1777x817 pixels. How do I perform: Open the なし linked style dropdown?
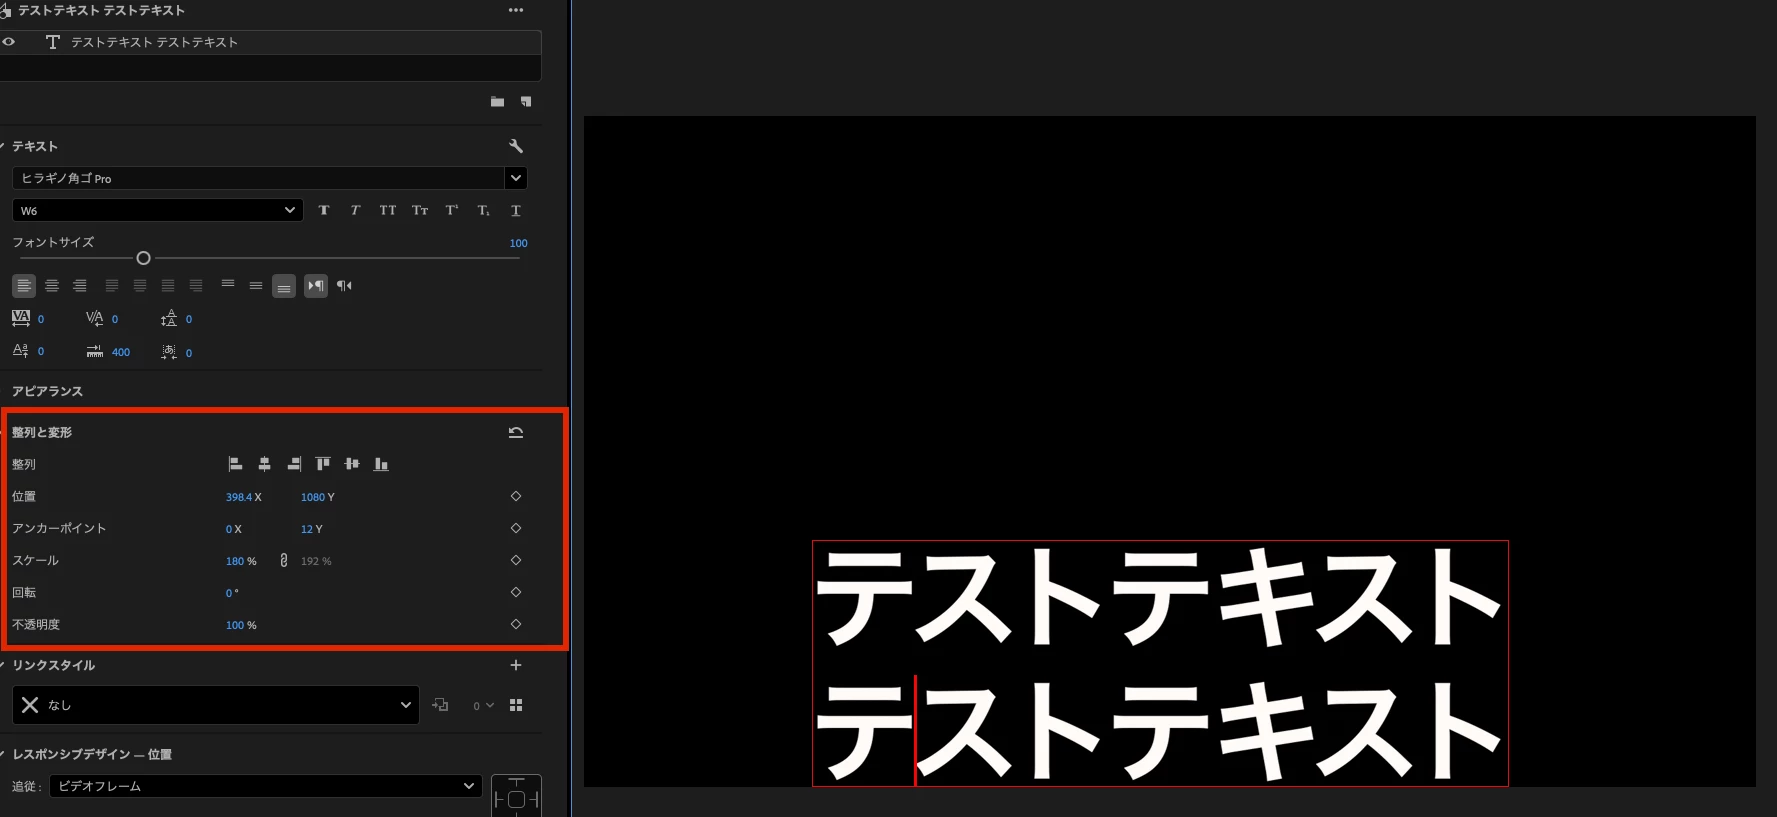[216, 705]
